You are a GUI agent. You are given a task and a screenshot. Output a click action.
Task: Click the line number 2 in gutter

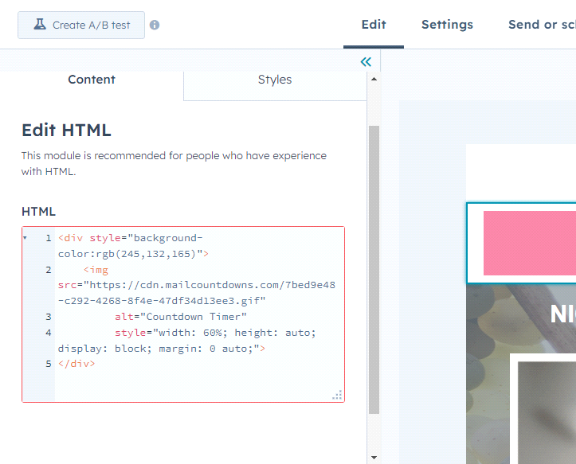pos(48,270)
